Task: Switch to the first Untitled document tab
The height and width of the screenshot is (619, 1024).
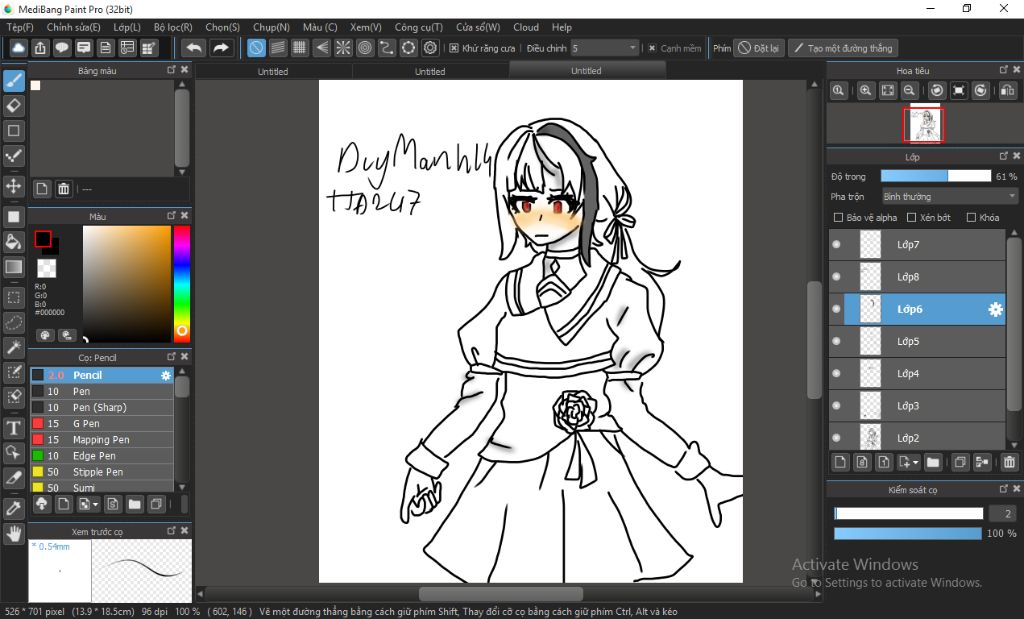Action: (x=273, y=71)
